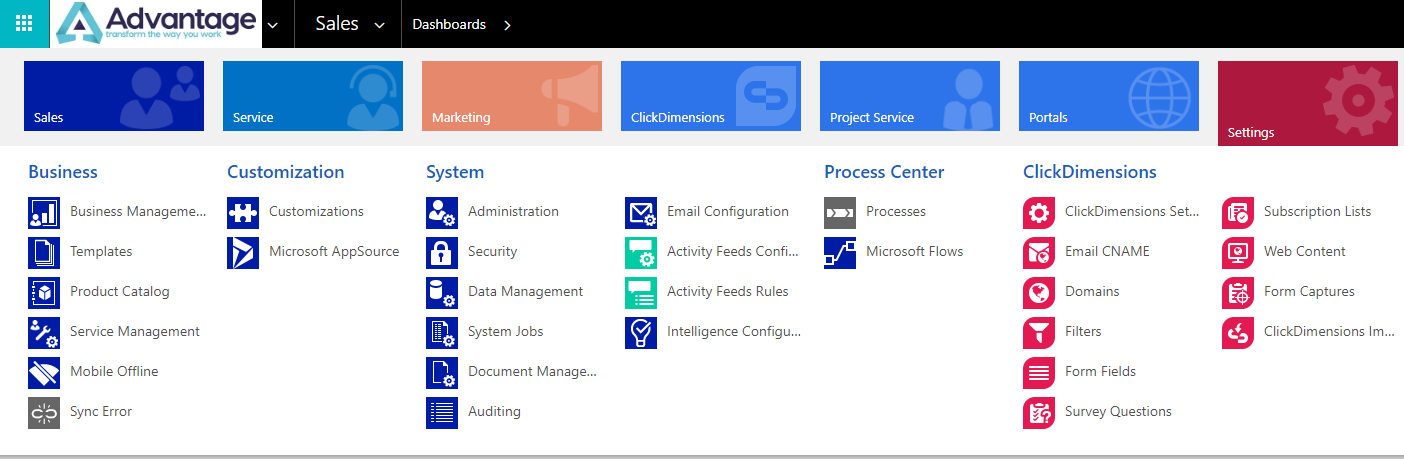Click the Microsoft Flows icon
This screenshot has width=1404, height=459.
click(840, 253)
